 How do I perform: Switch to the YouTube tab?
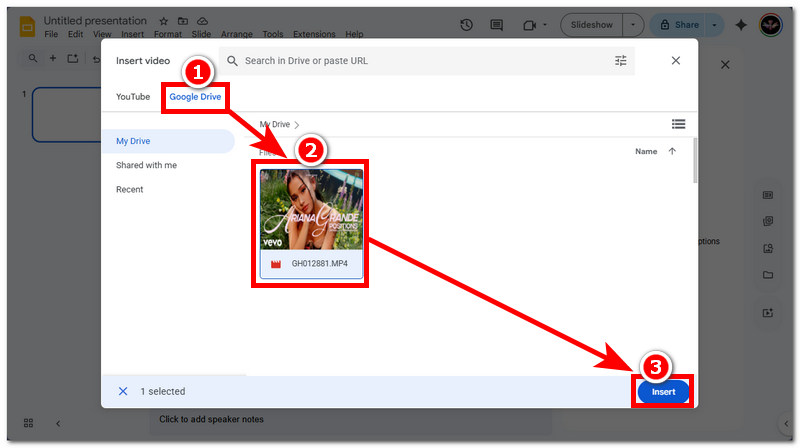click(133, 97)
